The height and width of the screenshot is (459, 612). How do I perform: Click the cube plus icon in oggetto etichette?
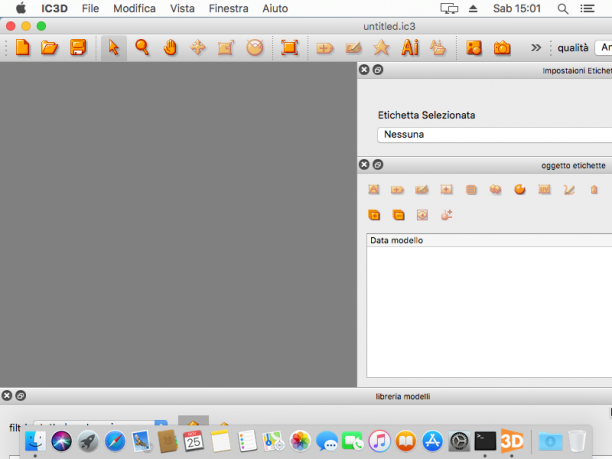[x=374, y=215]
